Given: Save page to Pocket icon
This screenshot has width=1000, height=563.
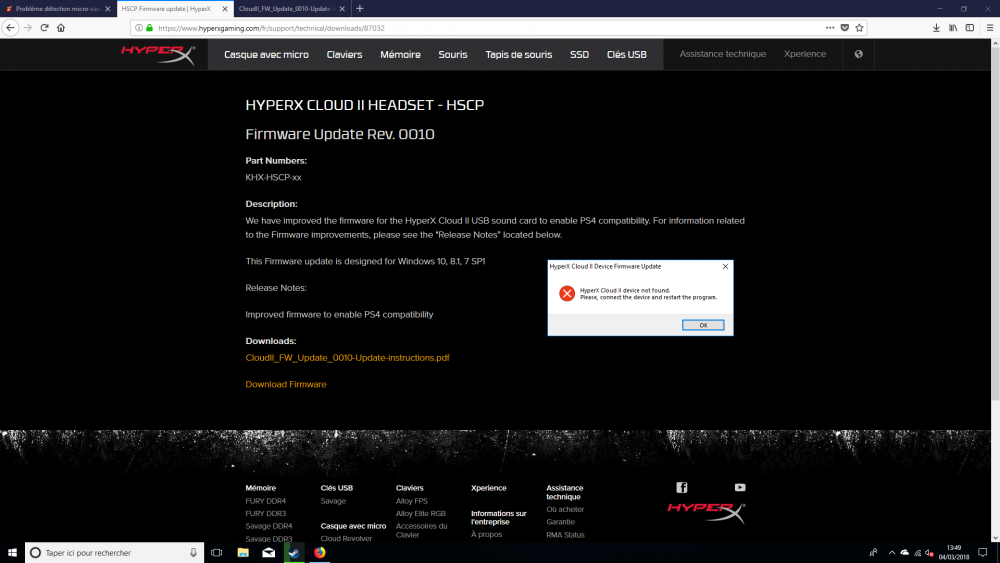Looking at the screenshot, I should [844, 27].
